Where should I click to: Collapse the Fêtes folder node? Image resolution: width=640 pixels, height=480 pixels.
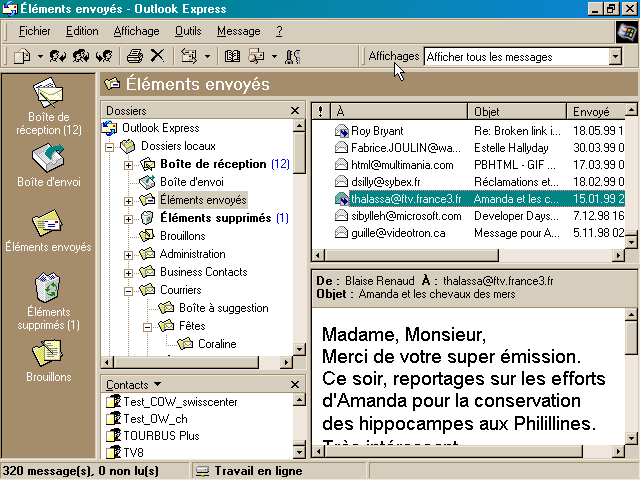pos(147,327)
